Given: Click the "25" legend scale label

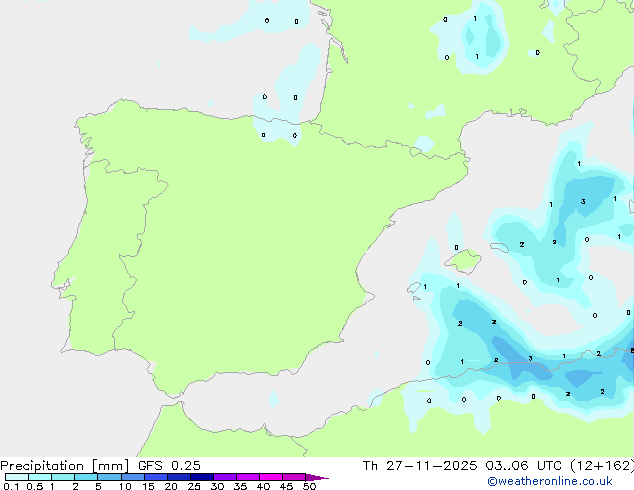Looking at the screenshot, I should click(x=194, y=486).
